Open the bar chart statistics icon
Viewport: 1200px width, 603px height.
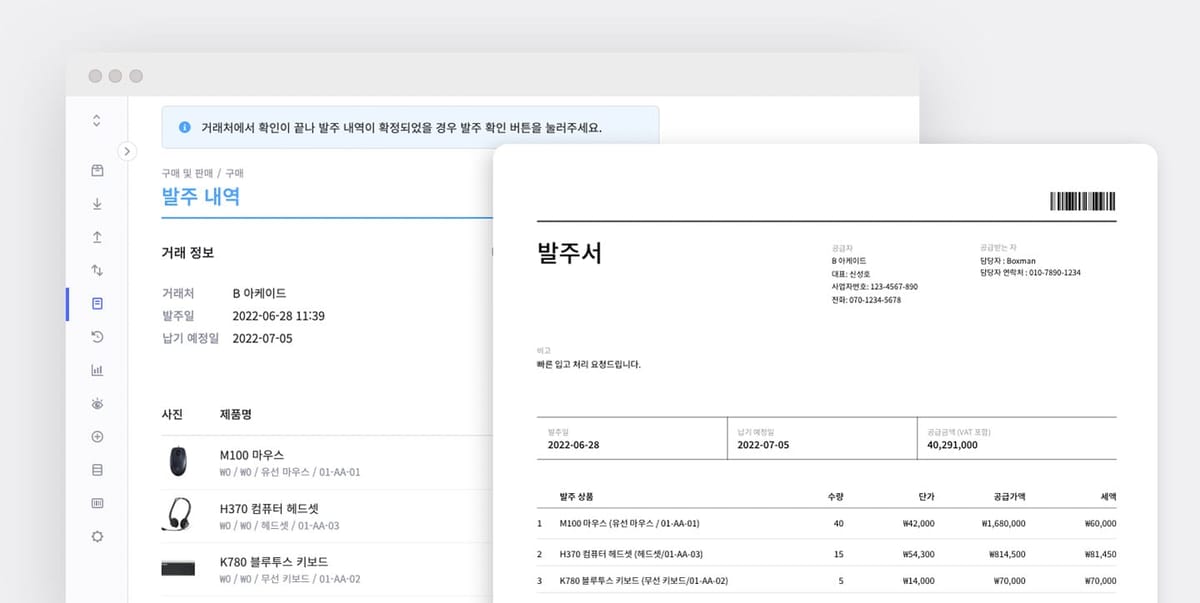(x=96, y=371)
